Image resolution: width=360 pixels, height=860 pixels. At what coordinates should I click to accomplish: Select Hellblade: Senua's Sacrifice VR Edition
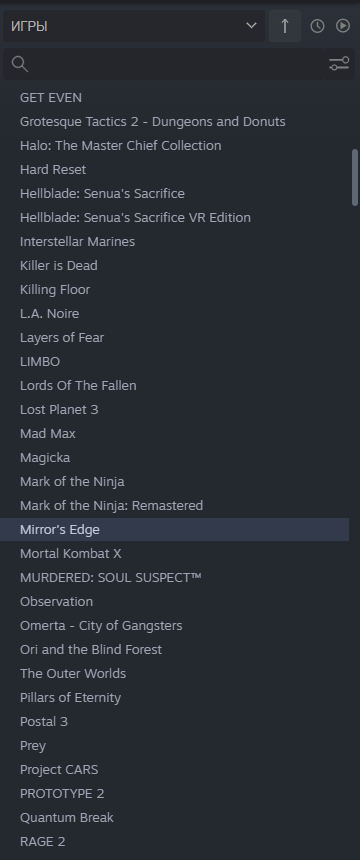(175, 217)
